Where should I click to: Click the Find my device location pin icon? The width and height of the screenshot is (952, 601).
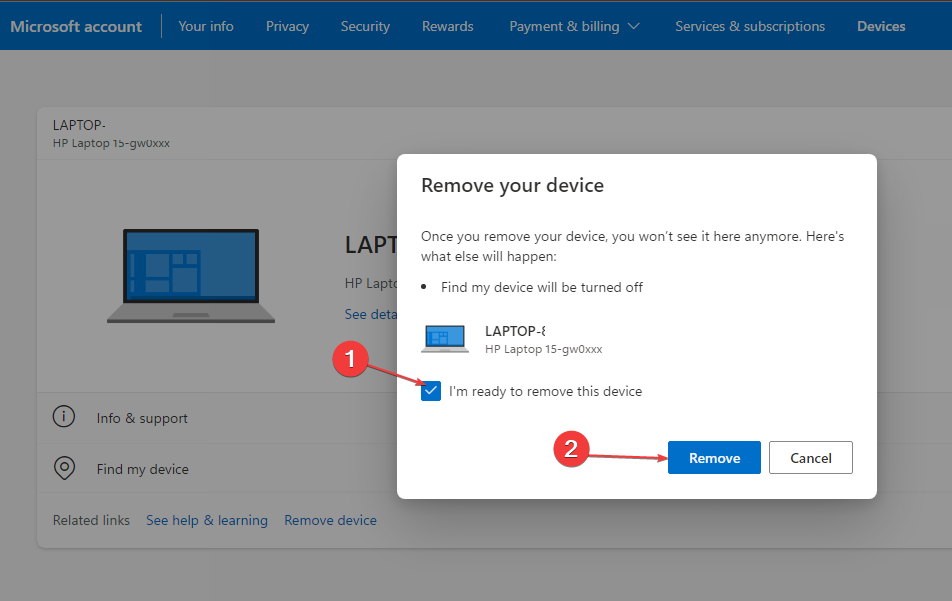click(64, 468)
